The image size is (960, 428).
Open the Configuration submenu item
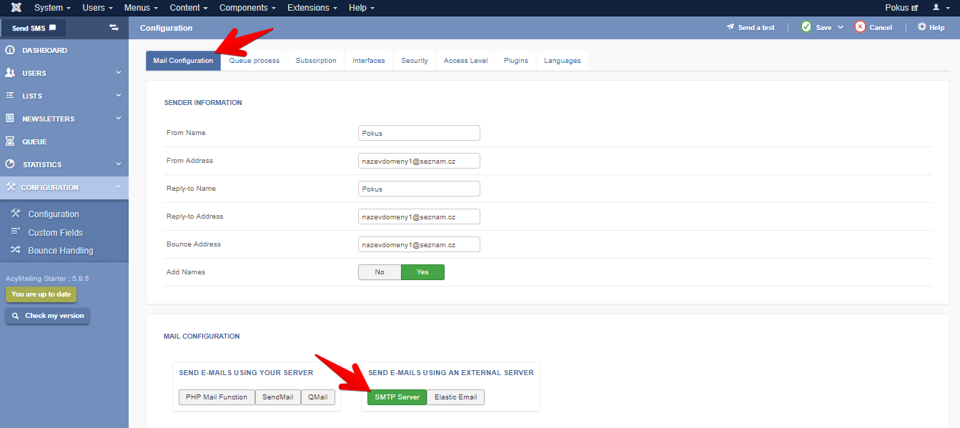click(x=53, y=214)
